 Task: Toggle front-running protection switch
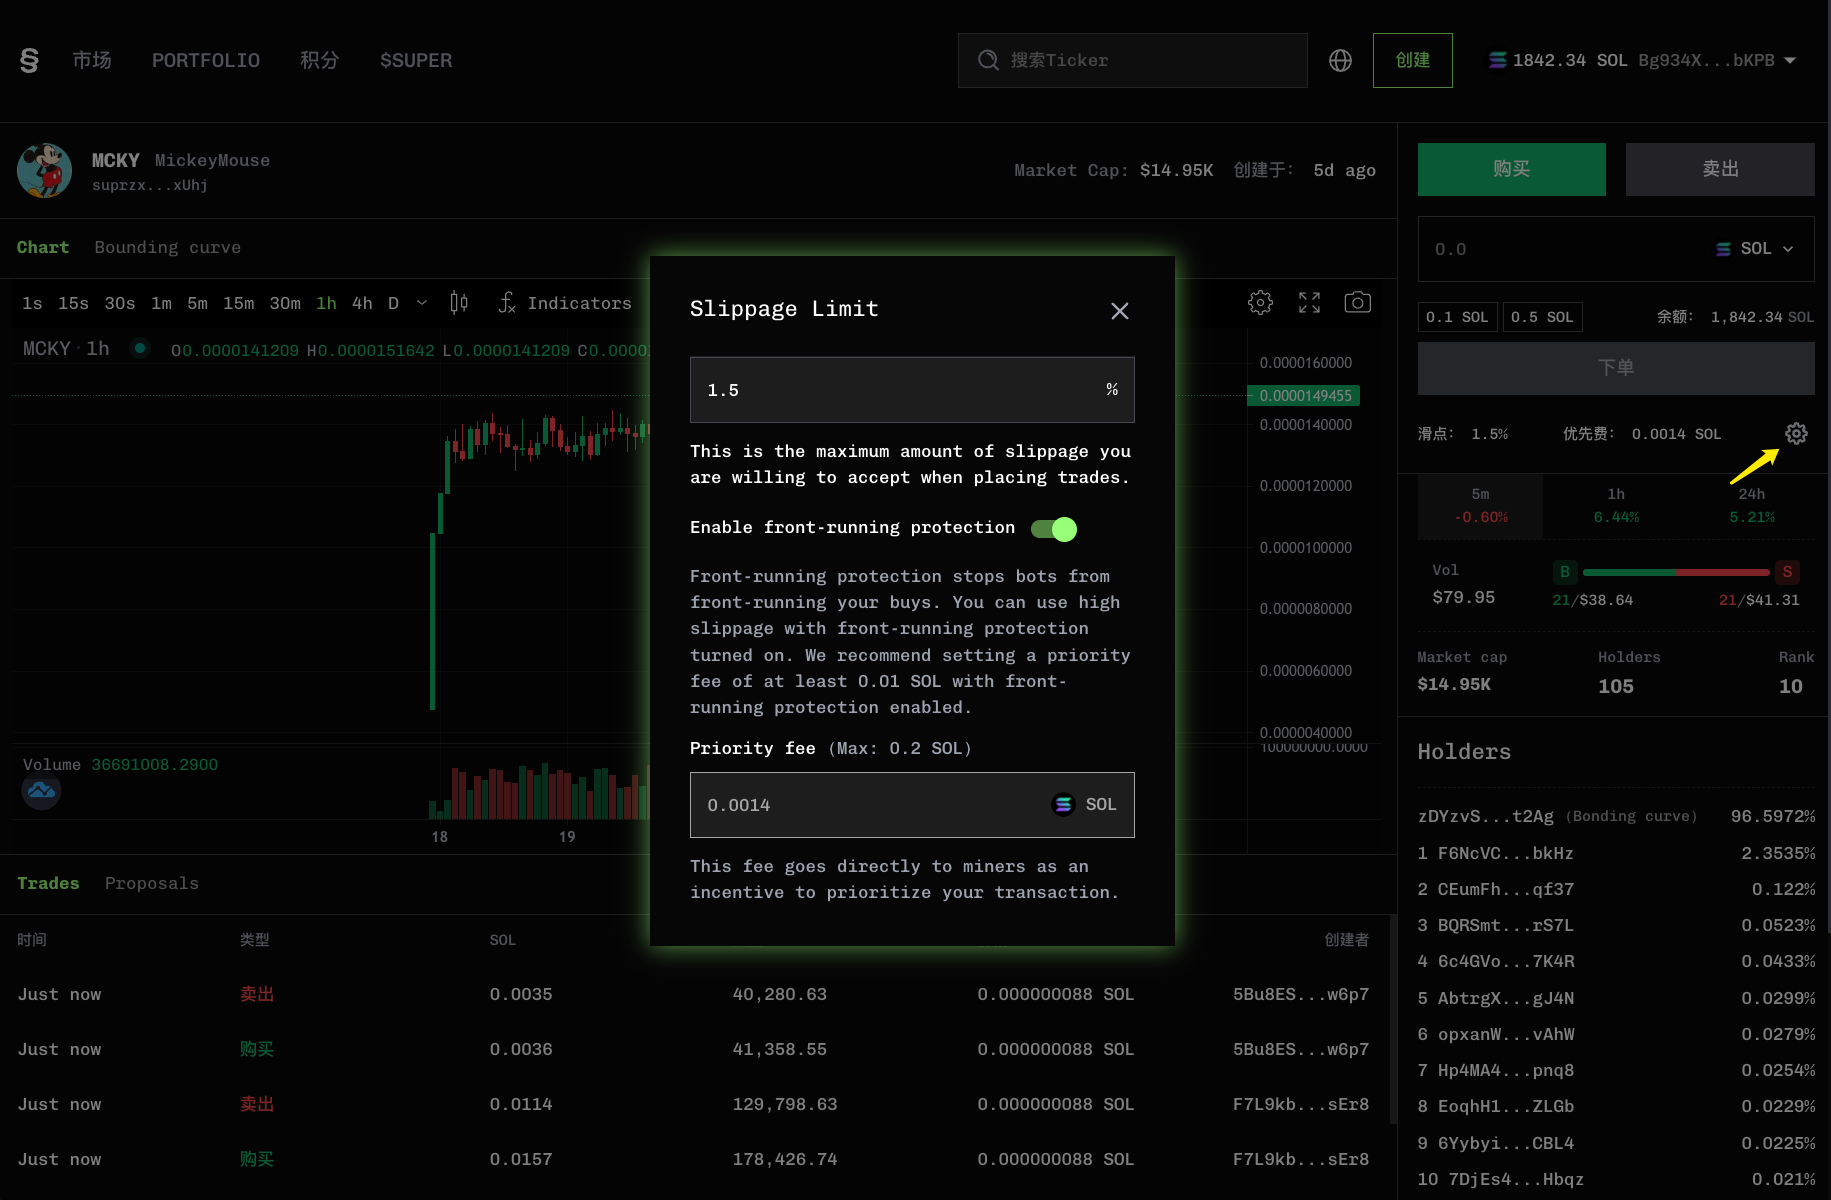coord(1054,529)
